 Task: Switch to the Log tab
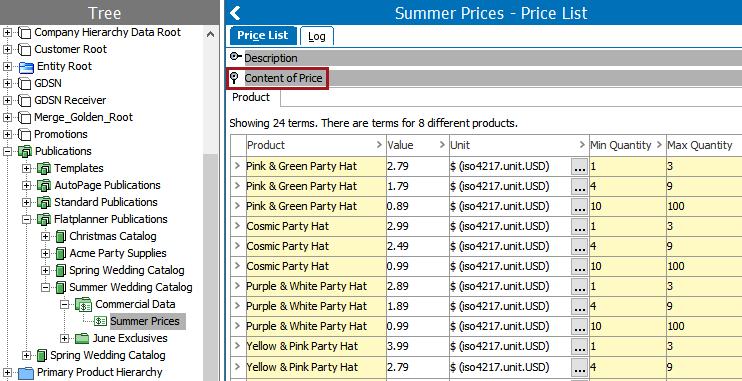tap(317, 36)
